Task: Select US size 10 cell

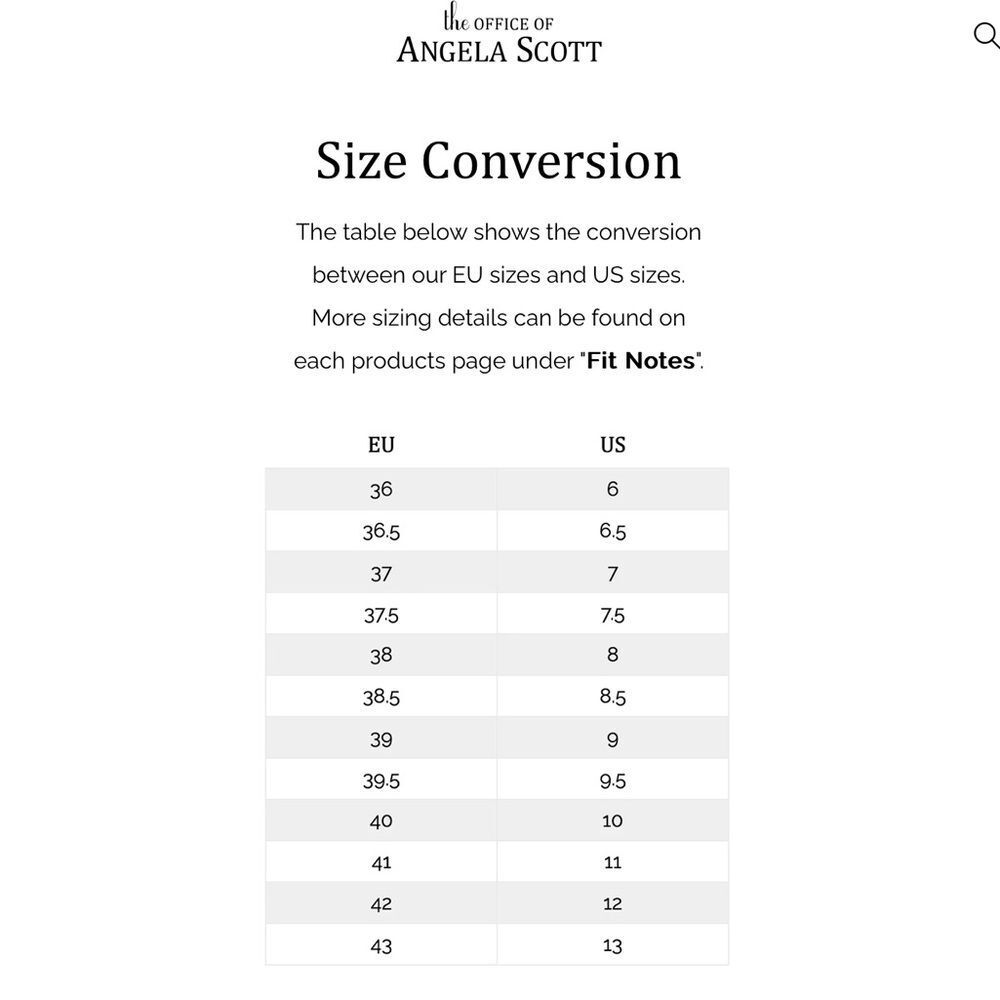Action: coord(613,820)
